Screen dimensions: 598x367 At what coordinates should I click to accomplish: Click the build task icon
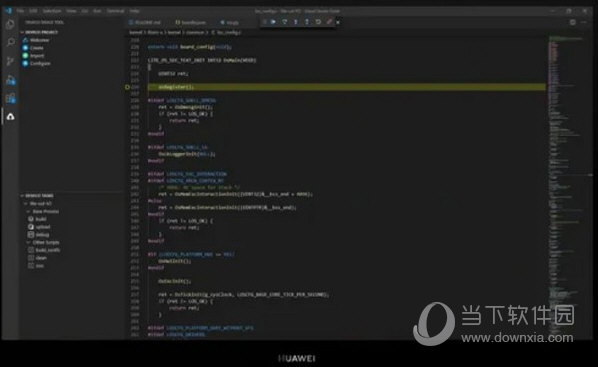click(31, 219)
